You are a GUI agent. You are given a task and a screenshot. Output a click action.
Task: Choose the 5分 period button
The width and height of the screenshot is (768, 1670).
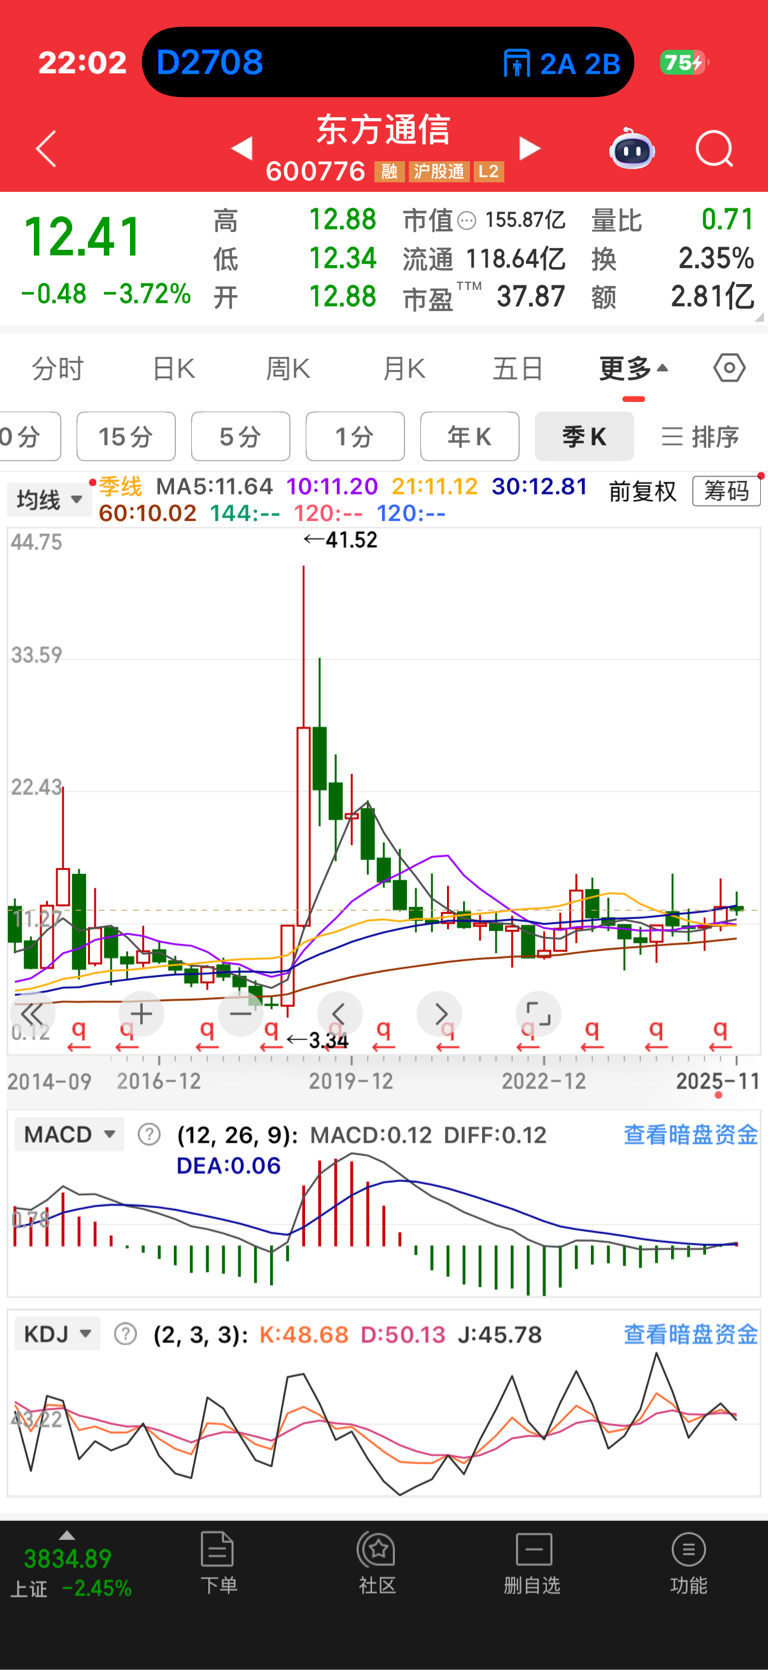pyautogui.click(x=240, y=437)
